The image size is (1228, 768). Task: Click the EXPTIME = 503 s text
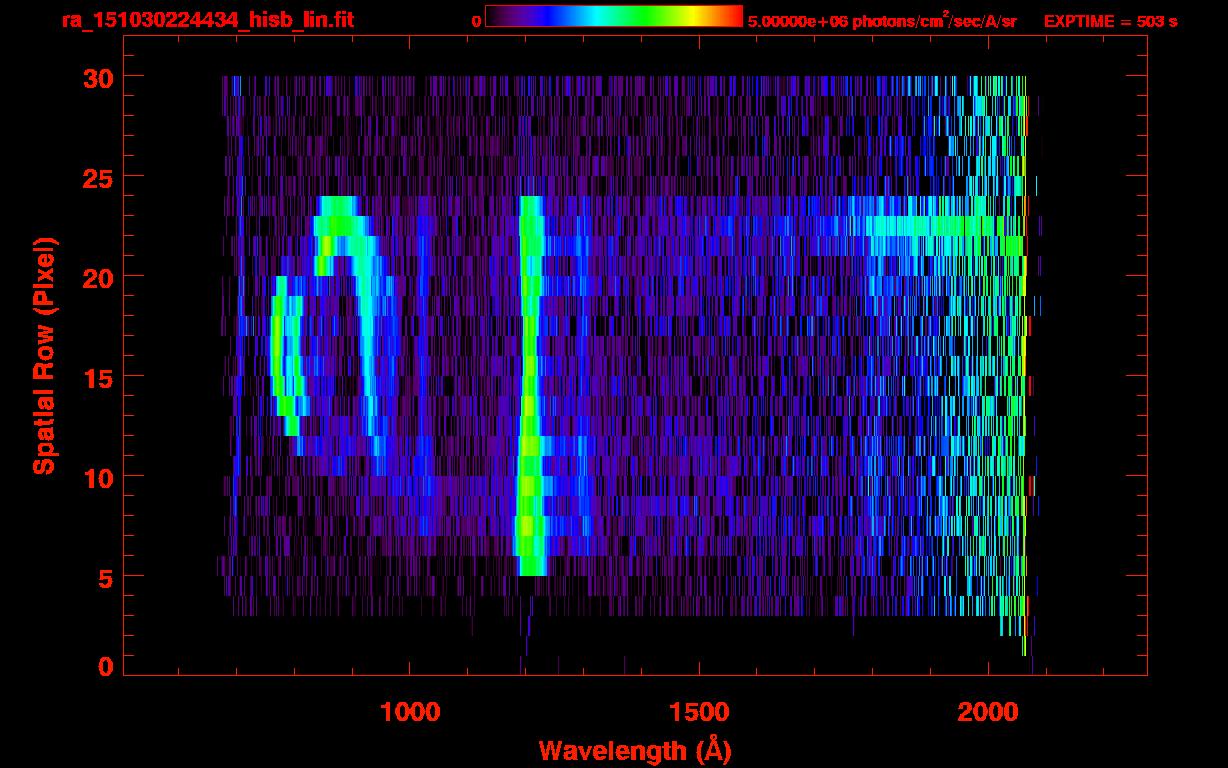(x=1110, y=21)
